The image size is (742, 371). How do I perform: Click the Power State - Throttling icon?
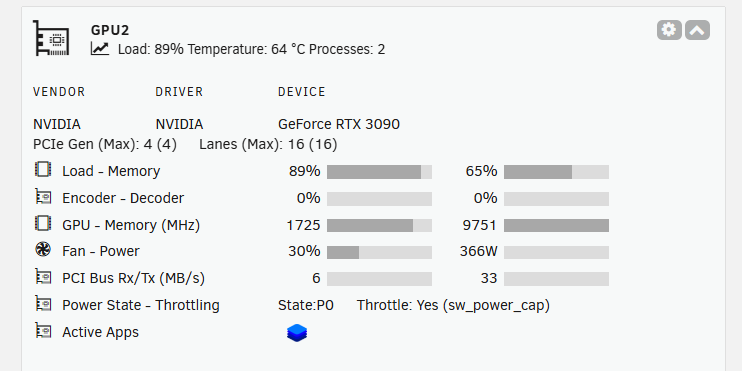click(x=43, y=303)
